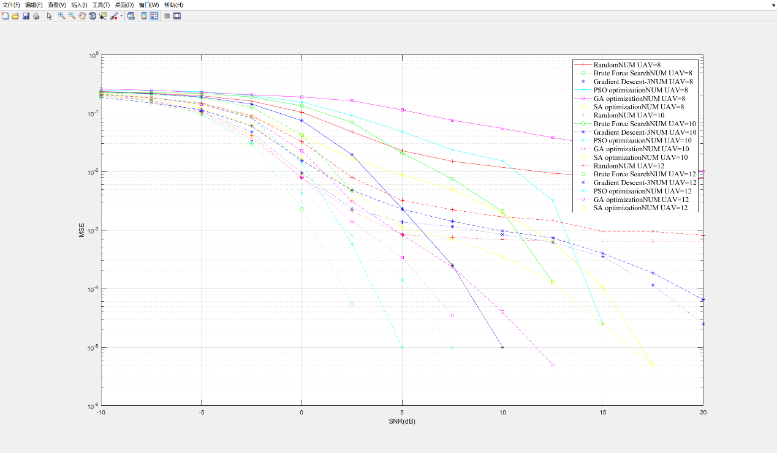Open the 帮助(H) Help menu
This screenshot has width=777, height=453.
(x=173, y=5)
